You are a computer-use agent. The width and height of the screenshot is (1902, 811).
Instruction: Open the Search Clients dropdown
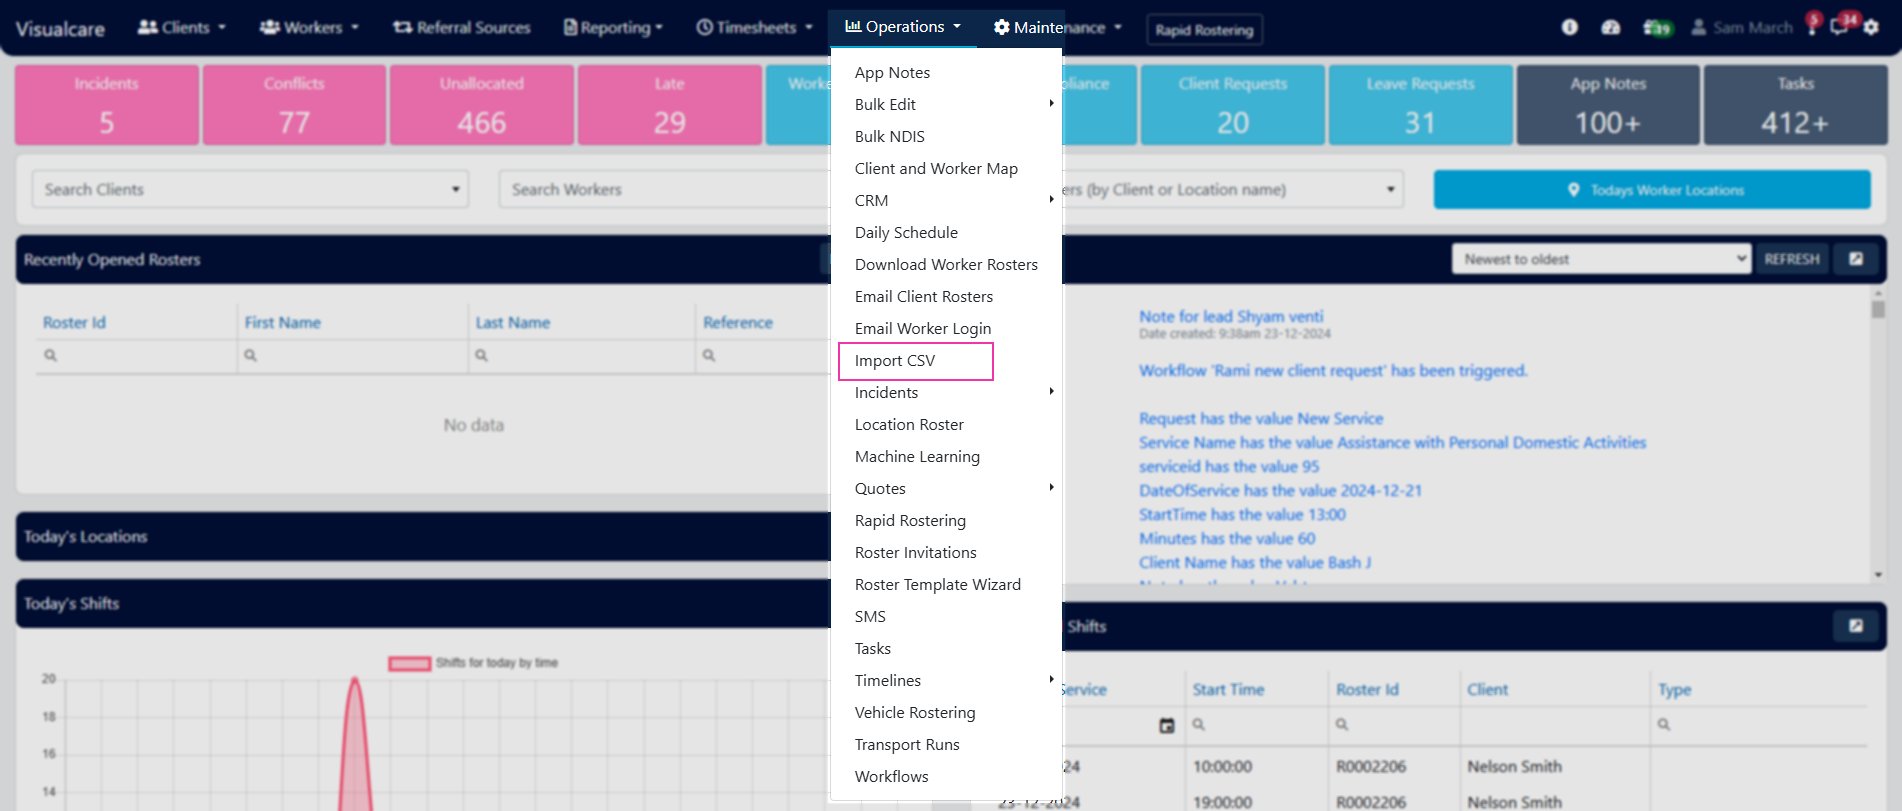pyautogui.click(x=250, y=189)
